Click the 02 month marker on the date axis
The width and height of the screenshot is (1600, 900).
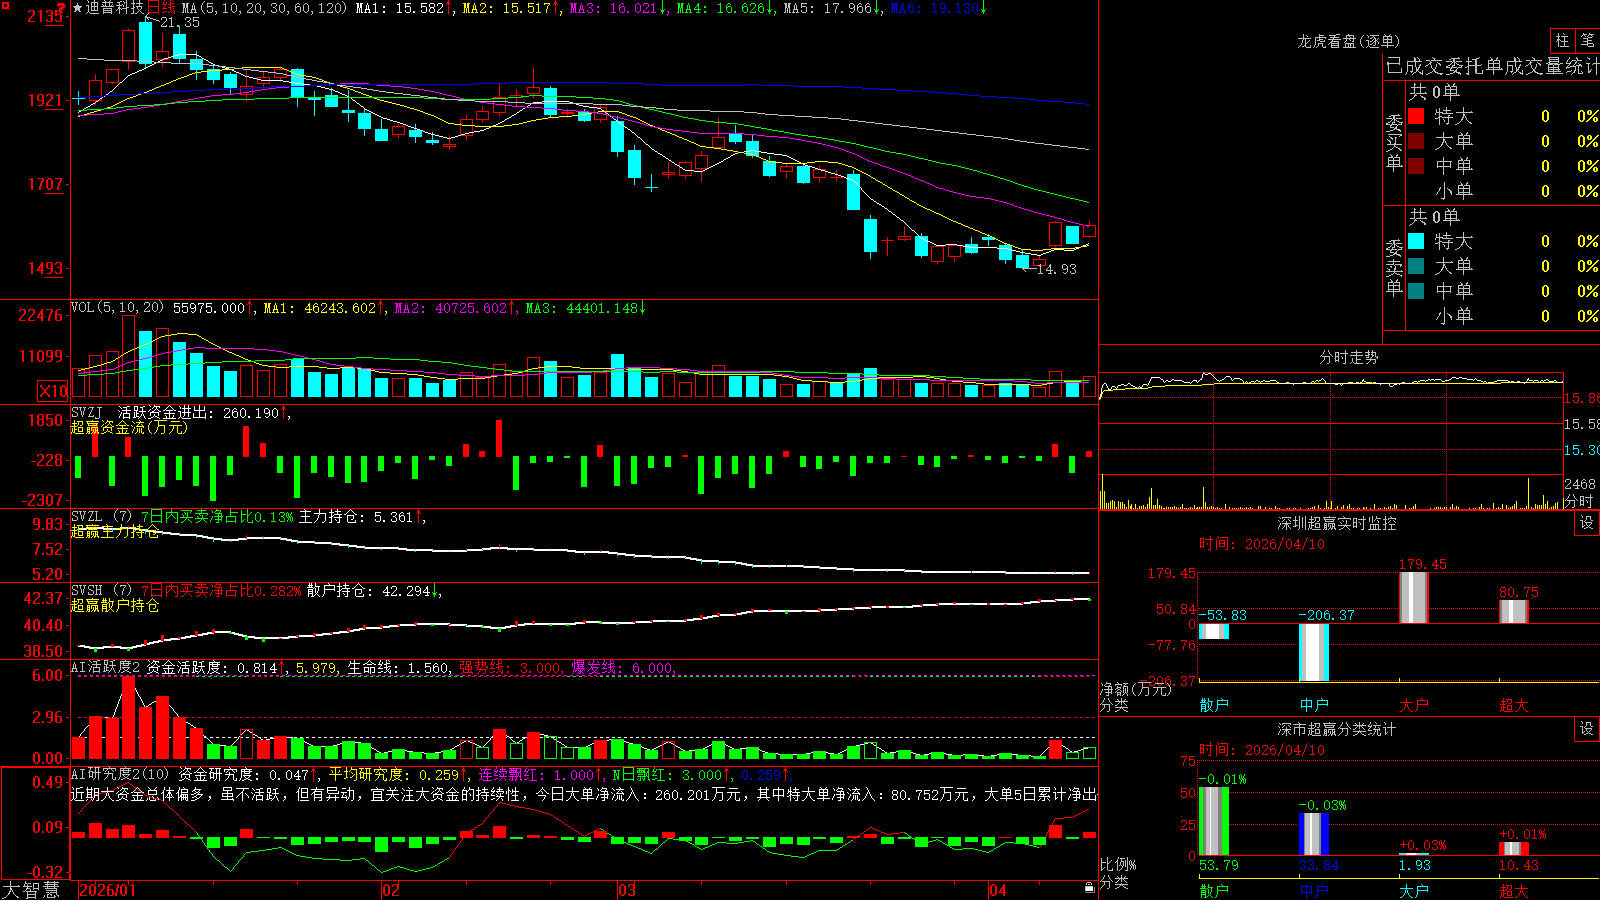pyautogui.click(x=391, y=890)
